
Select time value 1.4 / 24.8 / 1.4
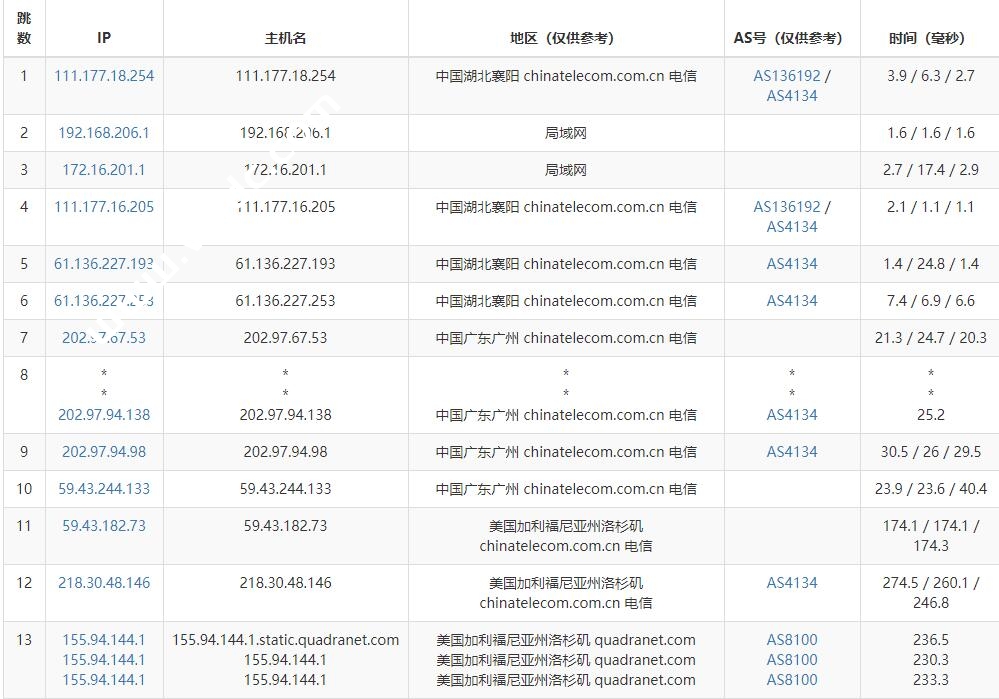pyautogui.click(x=931, y=264)
